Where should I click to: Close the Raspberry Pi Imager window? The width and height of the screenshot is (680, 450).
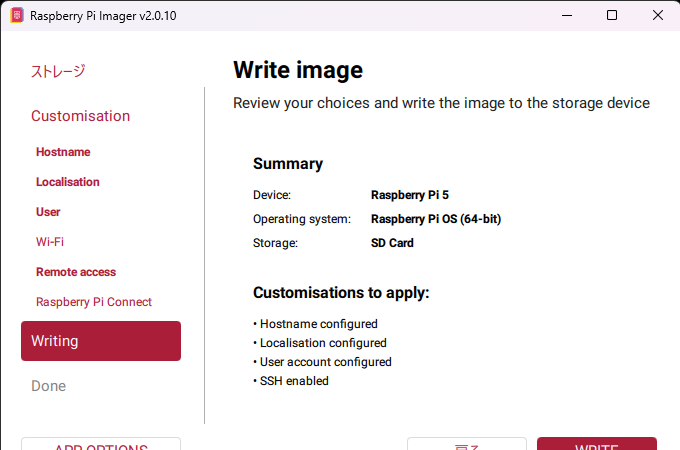[x=657, y=16]
